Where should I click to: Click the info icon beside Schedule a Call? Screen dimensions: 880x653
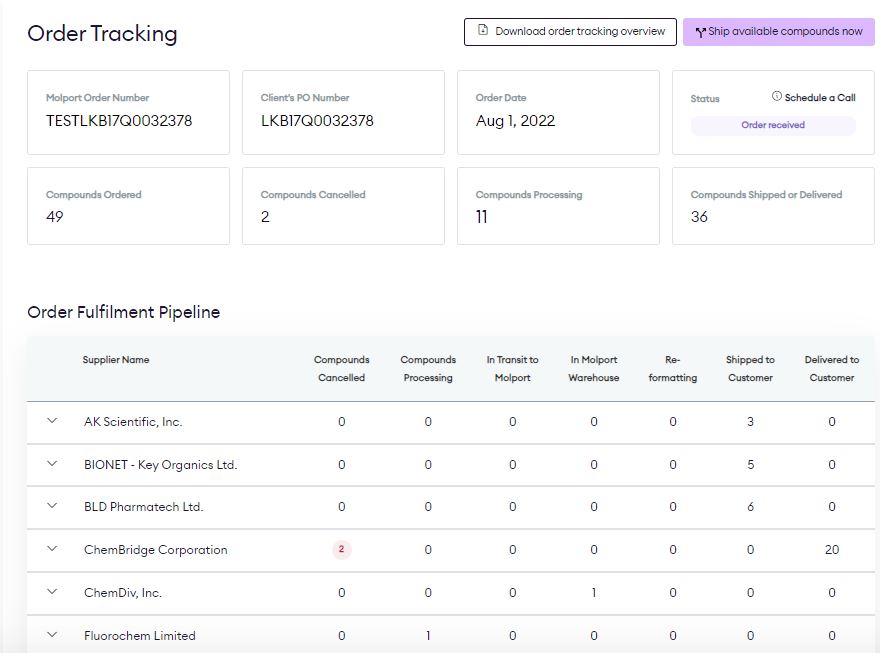(777, 96)
